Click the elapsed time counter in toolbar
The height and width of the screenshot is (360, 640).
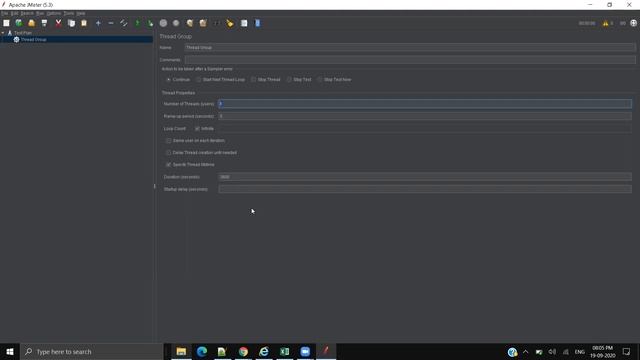[587, 23]
